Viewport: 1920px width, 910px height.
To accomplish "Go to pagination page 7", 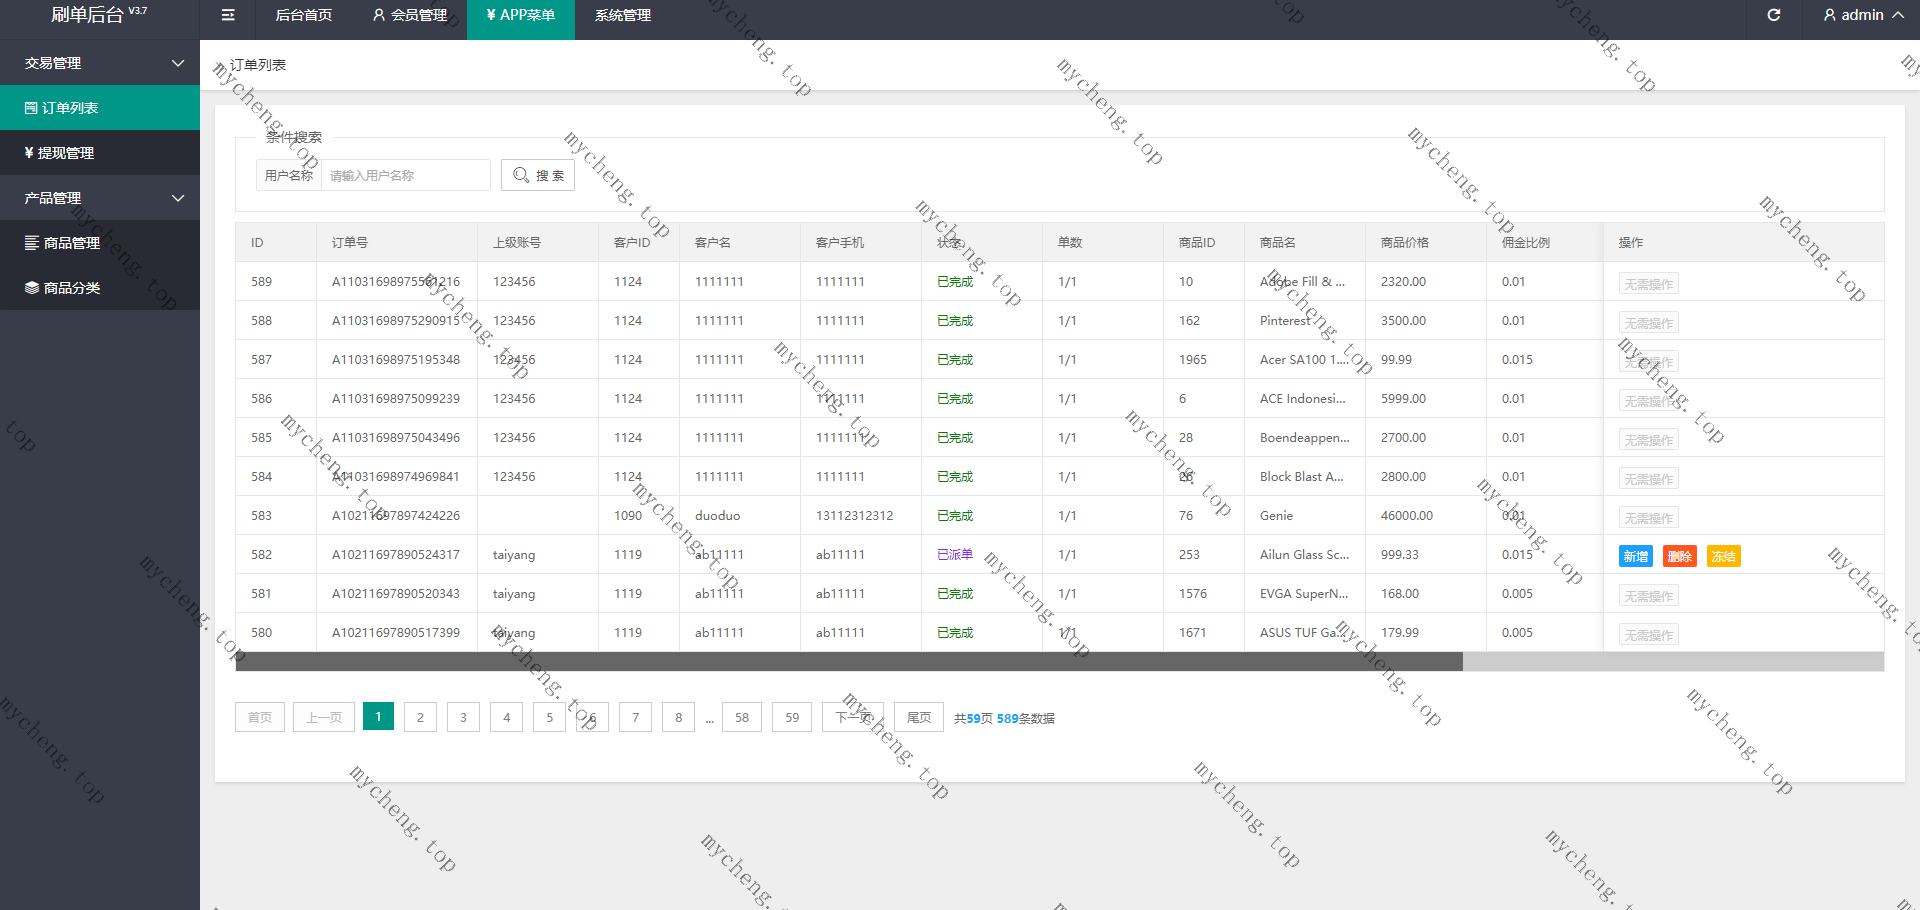I will pos(635,717).
